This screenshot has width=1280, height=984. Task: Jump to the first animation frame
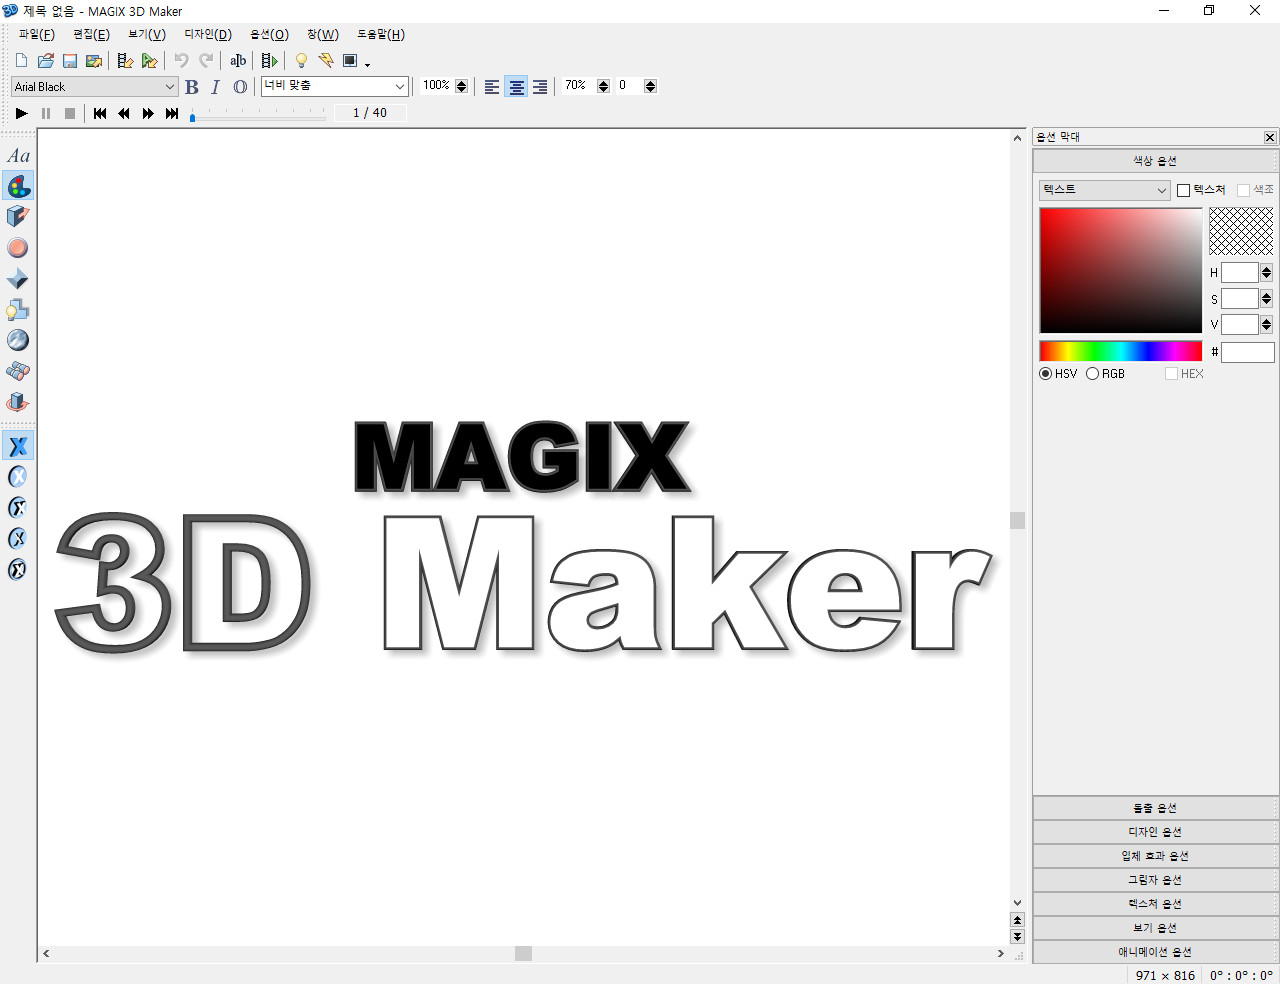tap(100, 114)
